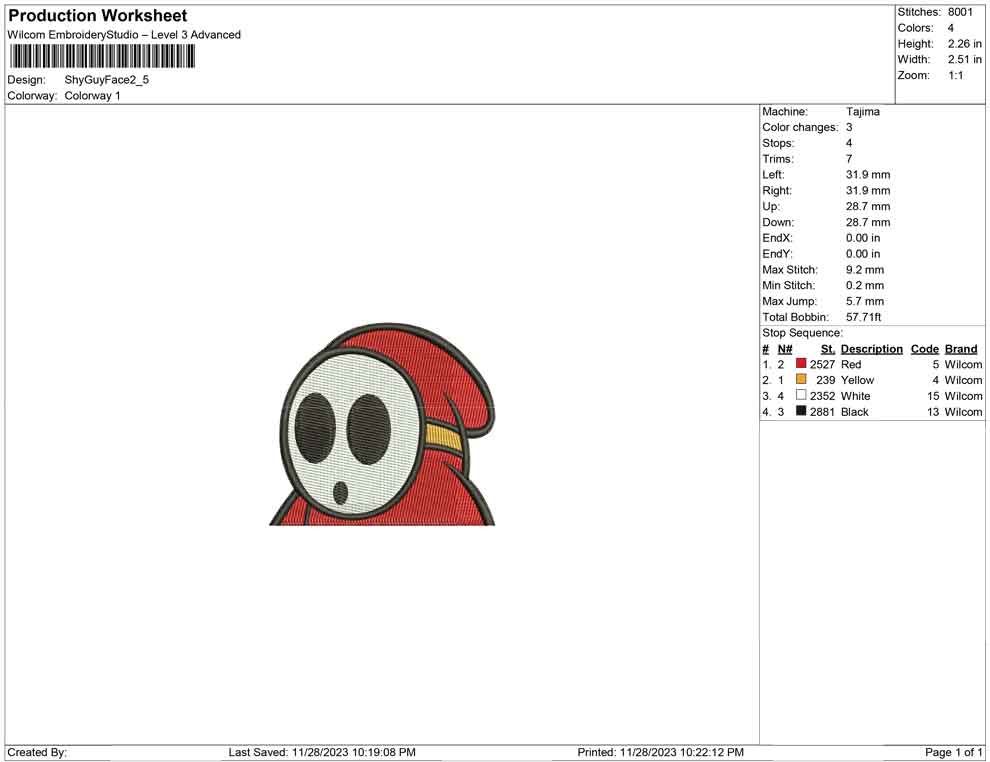Image resolution: width=990 pixels, height=762 pixels.
Task: Click the 'Yellow' description in stop sequence
Action: [x=857, y=380]
